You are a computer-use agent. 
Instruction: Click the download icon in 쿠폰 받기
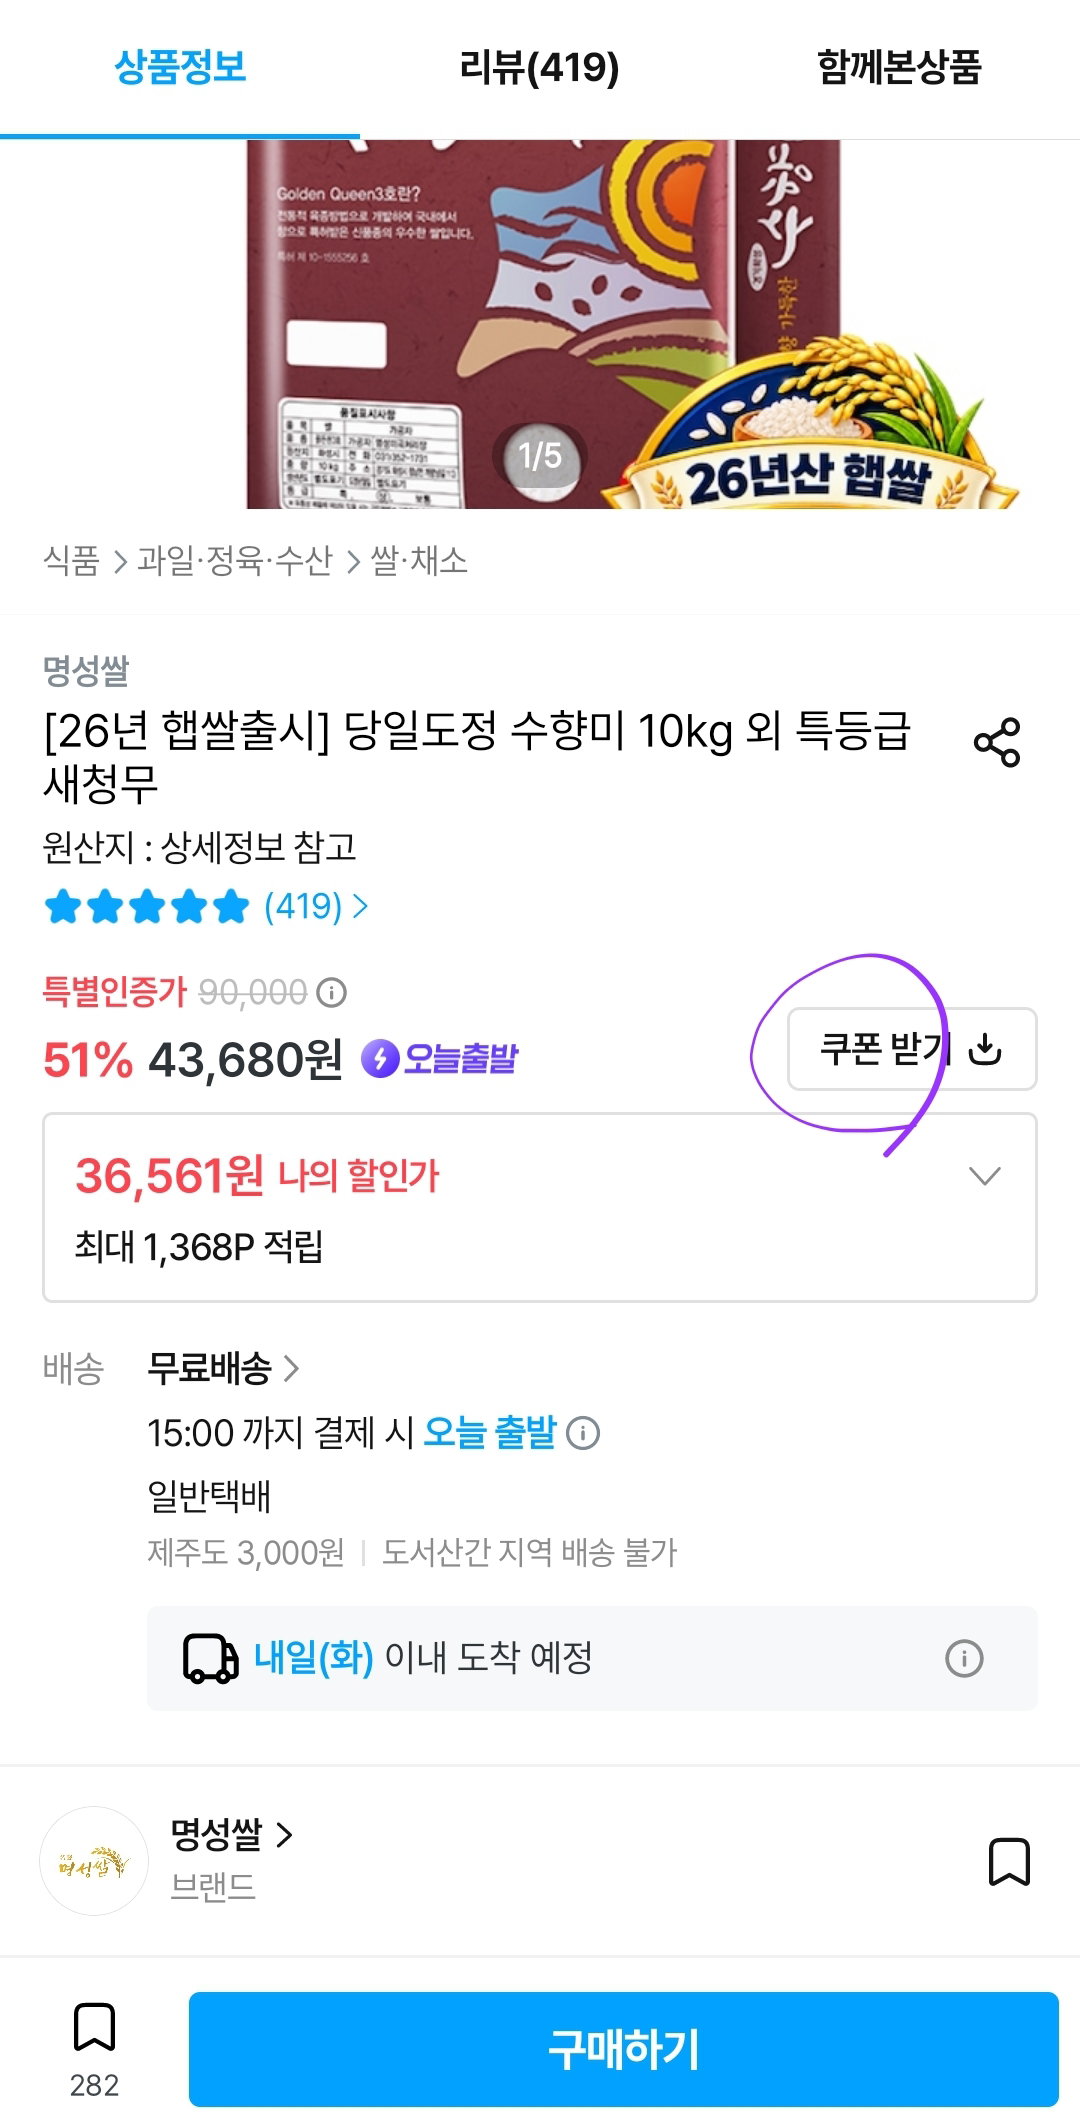coord(985,1049)
